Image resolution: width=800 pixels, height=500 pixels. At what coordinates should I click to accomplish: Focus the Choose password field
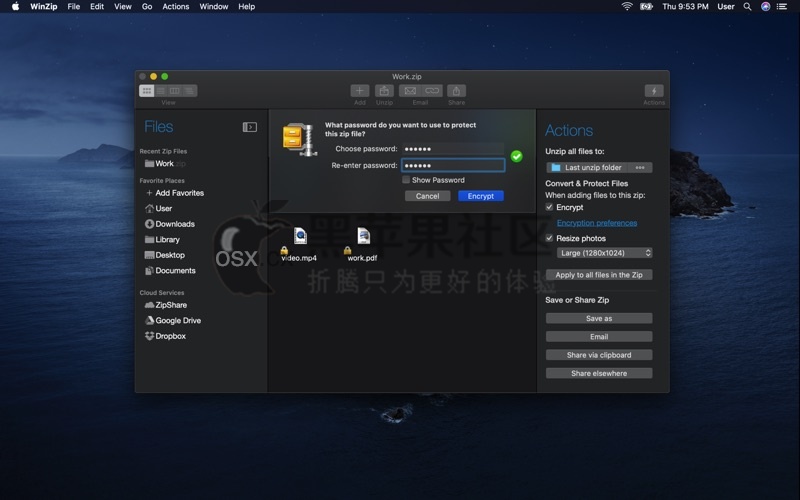[453, 149]
